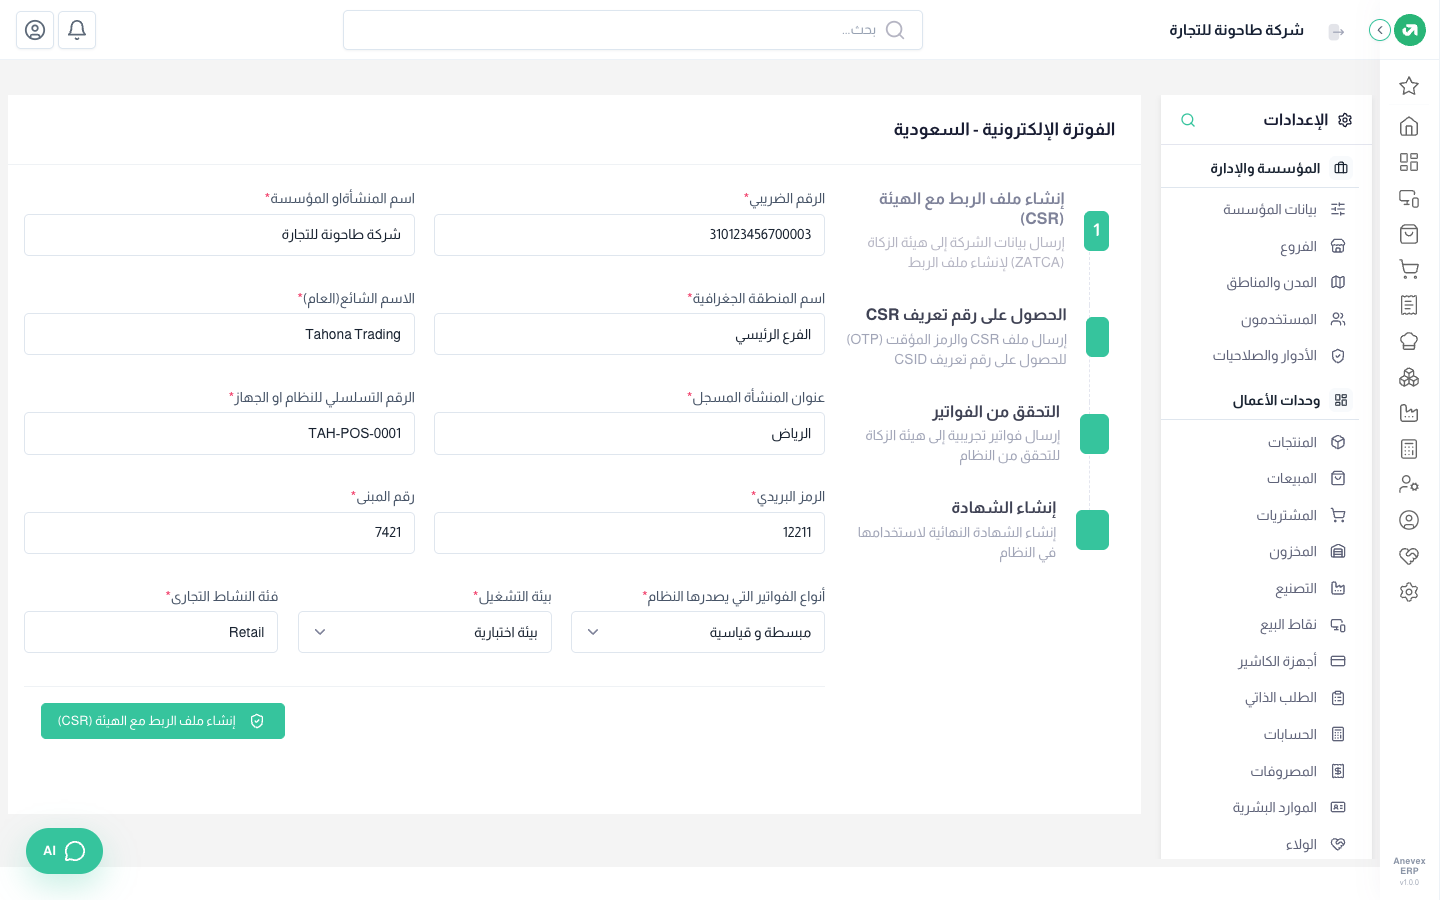1440x900 pixels.
Task: Open أنواع الفواتير dropdown (مبسطة و قياسية)
Action: pyautogui.click(x=698, y=632)
